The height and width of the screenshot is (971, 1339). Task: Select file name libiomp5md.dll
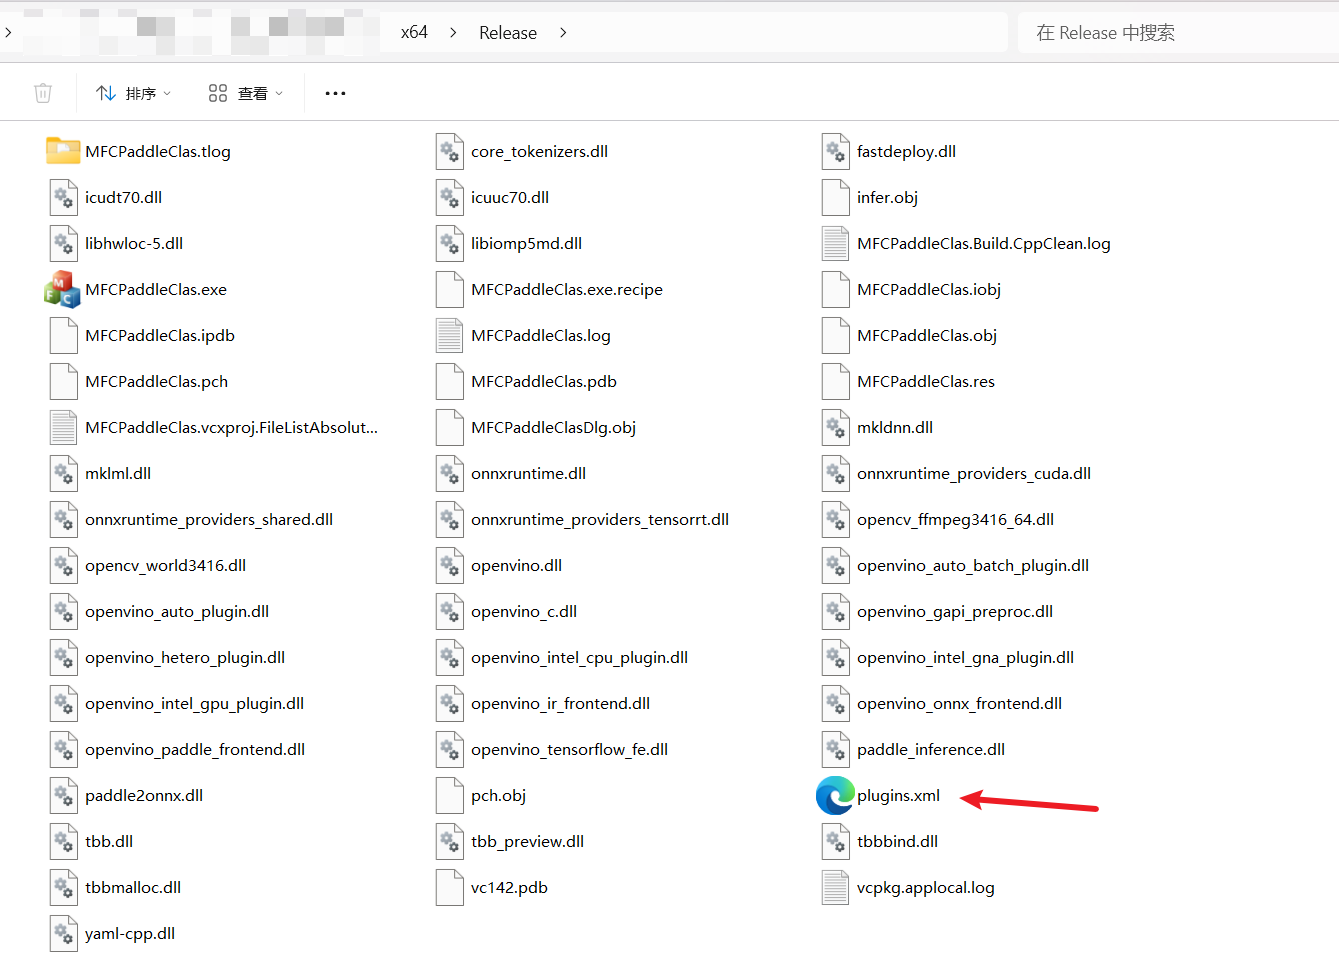(526, 243)
